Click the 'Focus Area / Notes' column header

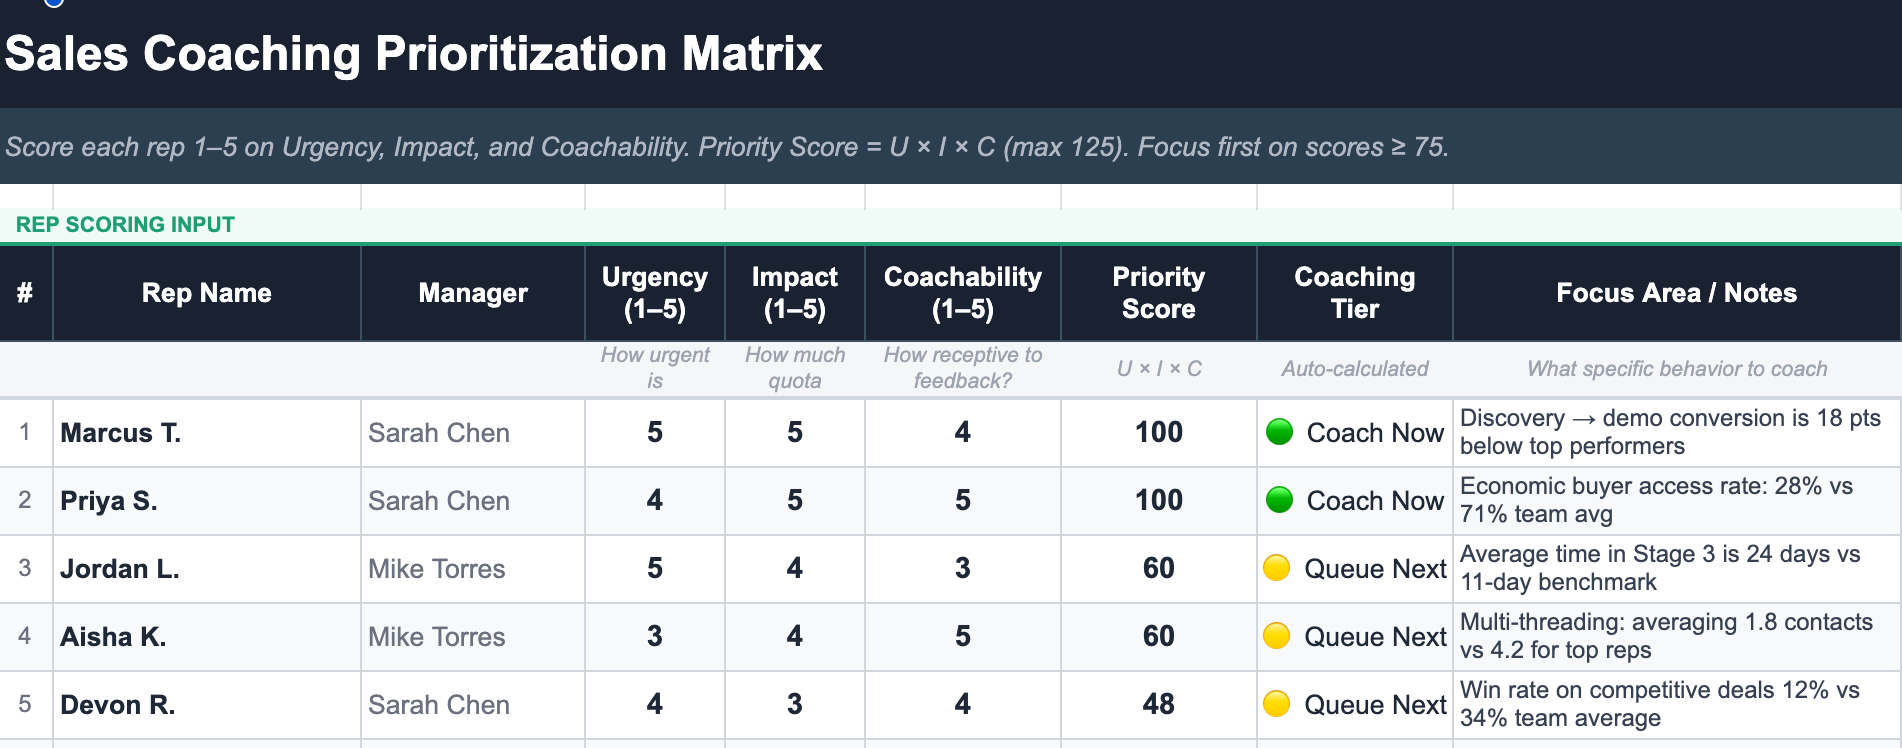click(1677, 293)
